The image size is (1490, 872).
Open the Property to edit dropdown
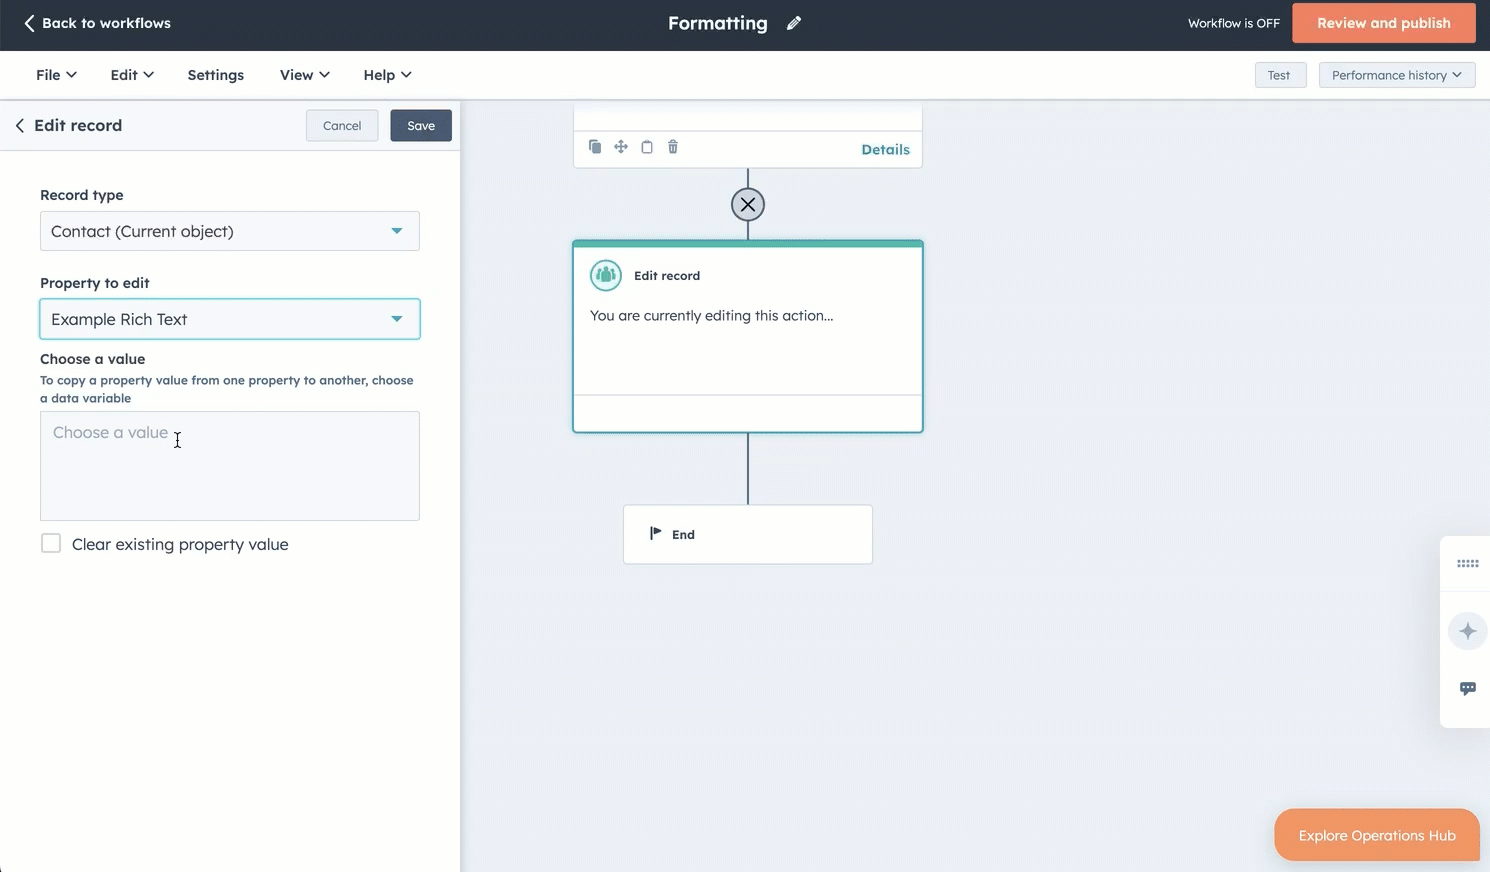(x=229, y=318)
